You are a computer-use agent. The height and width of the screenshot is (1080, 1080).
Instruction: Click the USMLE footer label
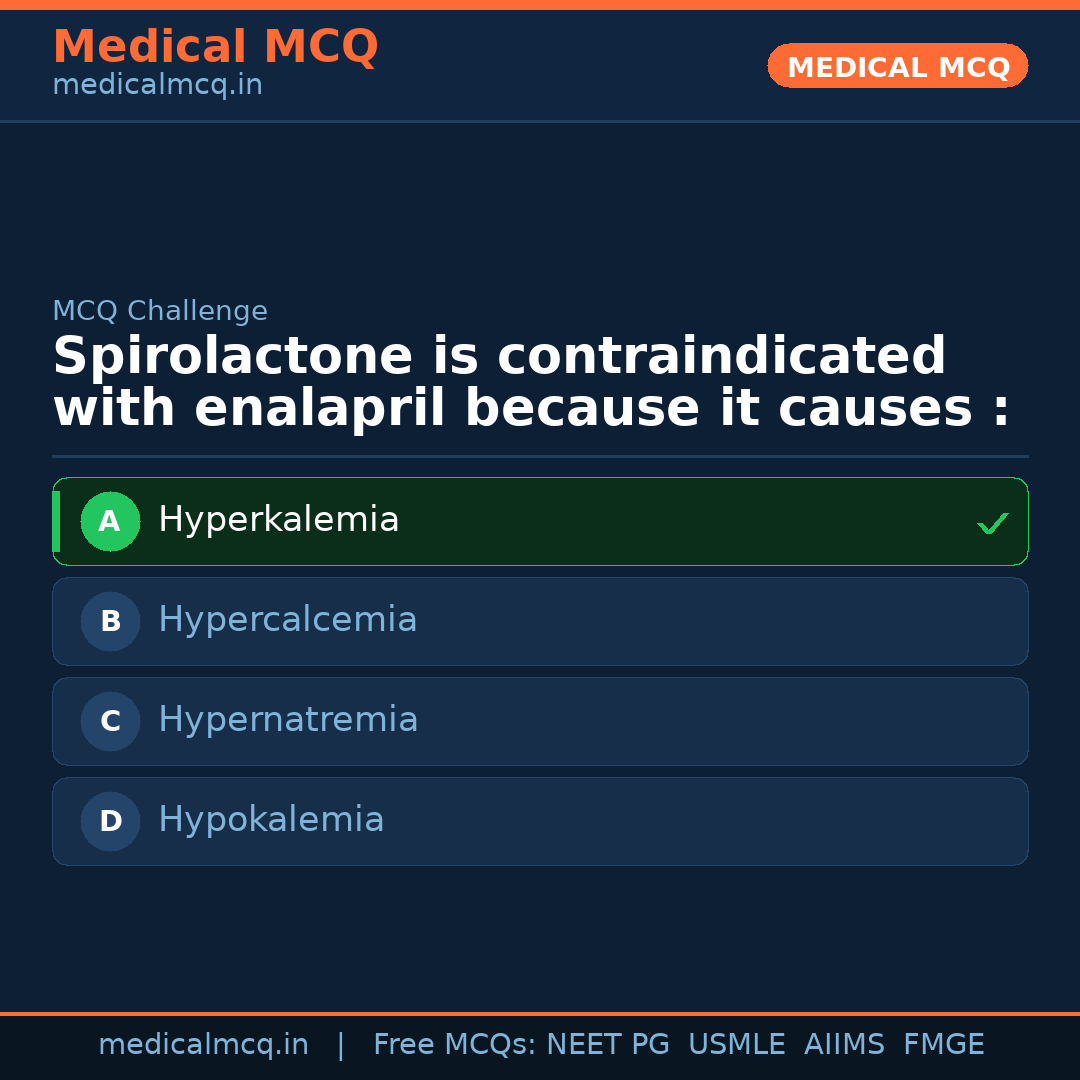coord(736,1045)
